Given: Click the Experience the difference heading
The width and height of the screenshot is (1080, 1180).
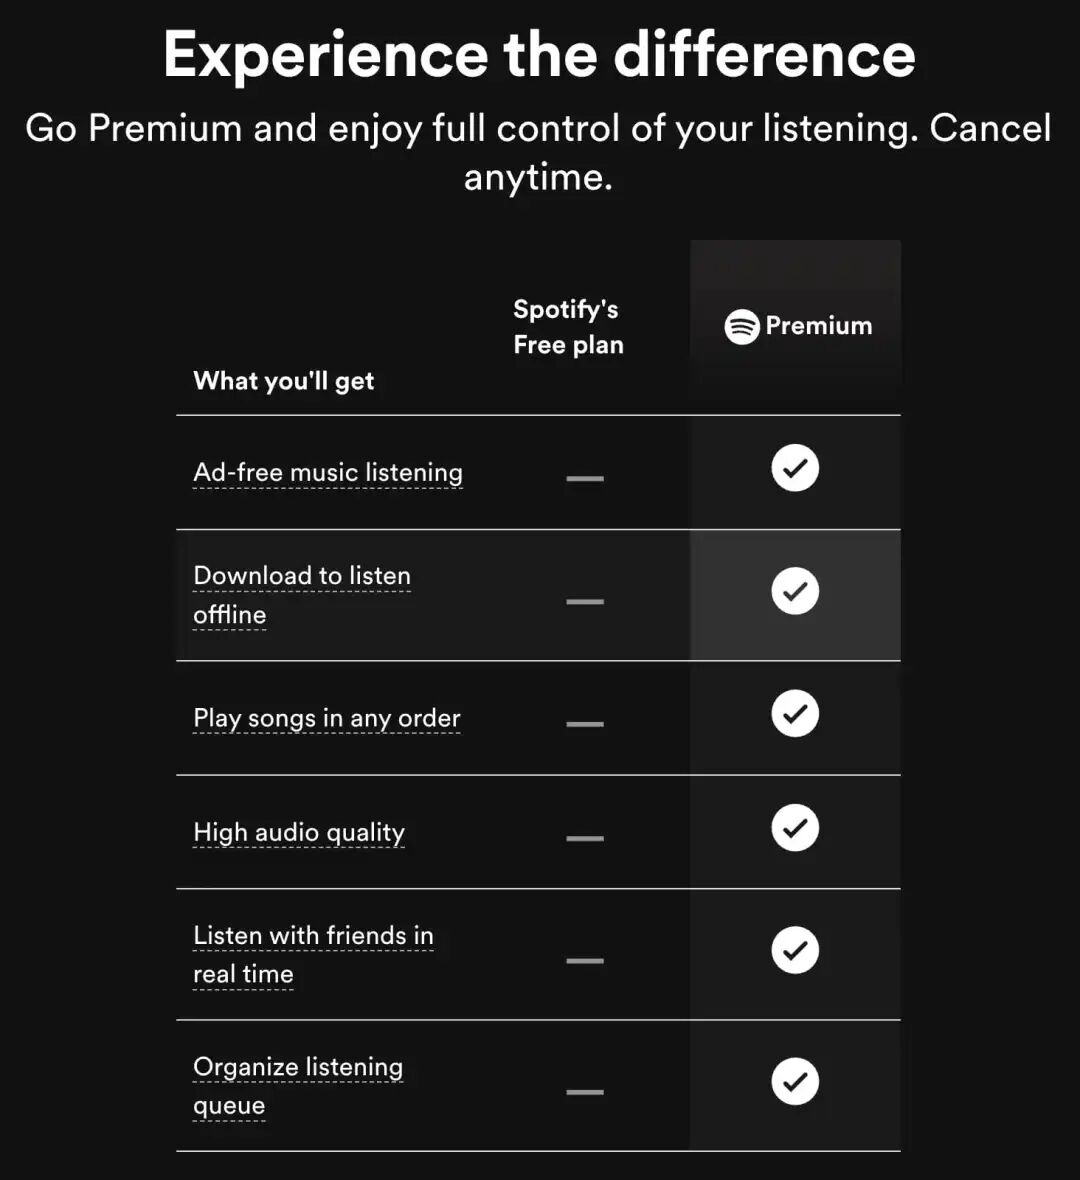Looking at the screenshot, I should [540, 54].
